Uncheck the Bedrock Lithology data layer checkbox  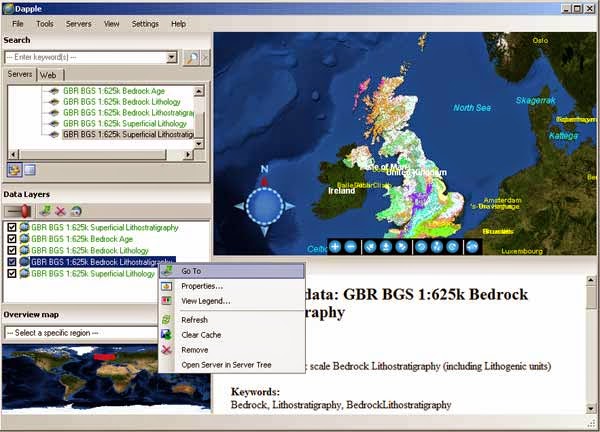click(12, 250)
